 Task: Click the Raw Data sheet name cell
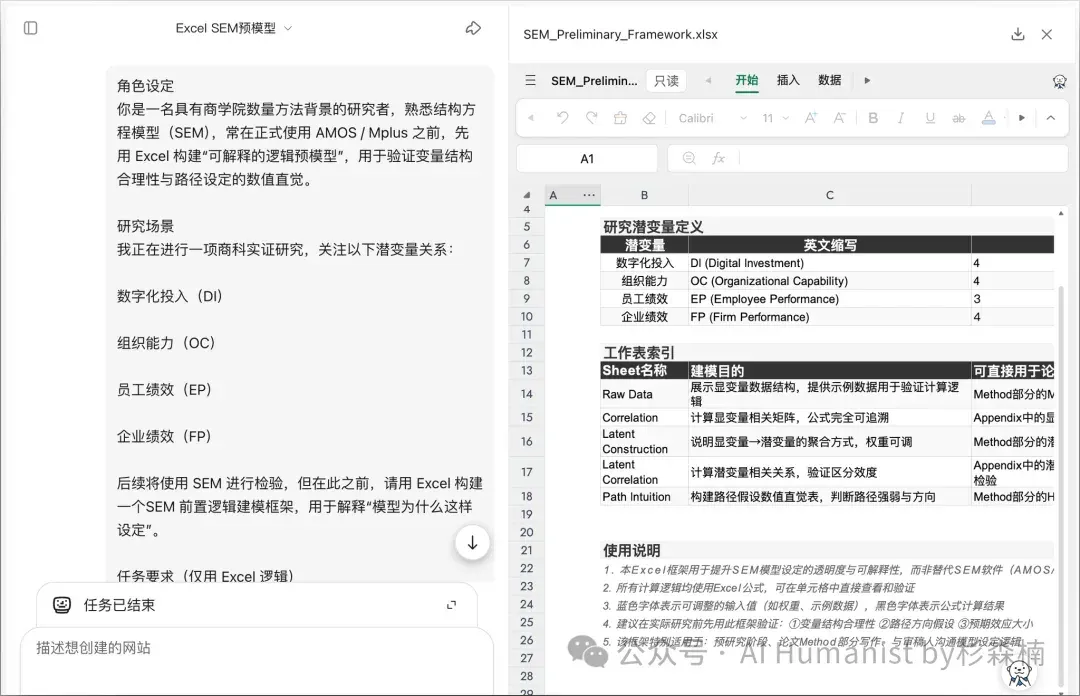pyautogui.click(x=644, y=394)
